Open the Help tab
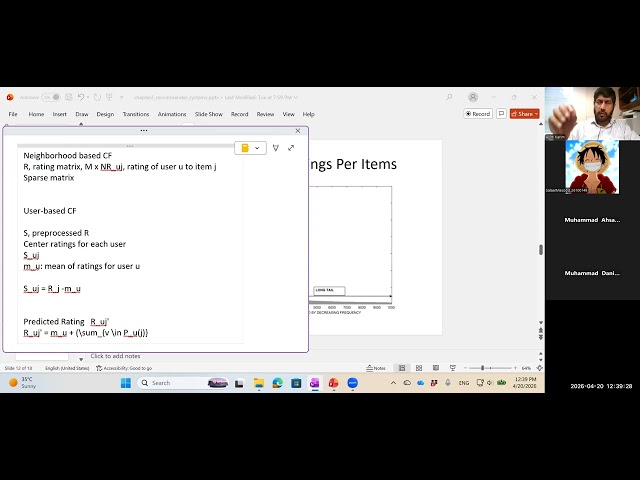640x480 pixels. coord(309,114)
